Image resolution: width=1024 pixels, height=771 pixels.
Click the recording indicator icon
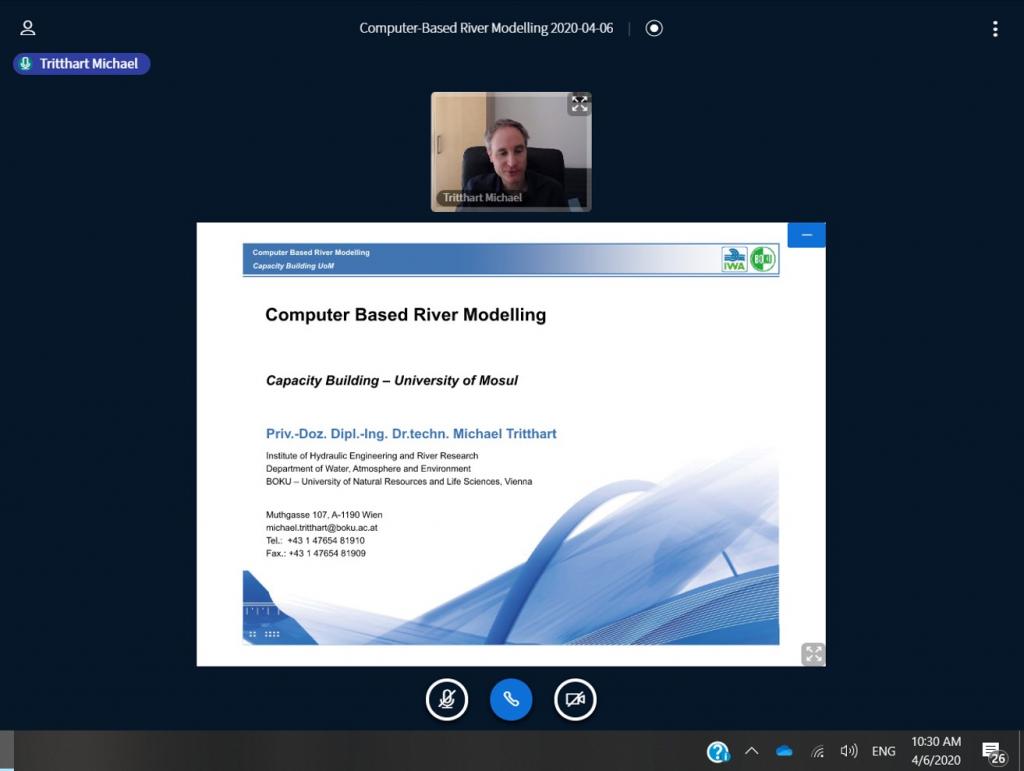[x=654, y=28]
